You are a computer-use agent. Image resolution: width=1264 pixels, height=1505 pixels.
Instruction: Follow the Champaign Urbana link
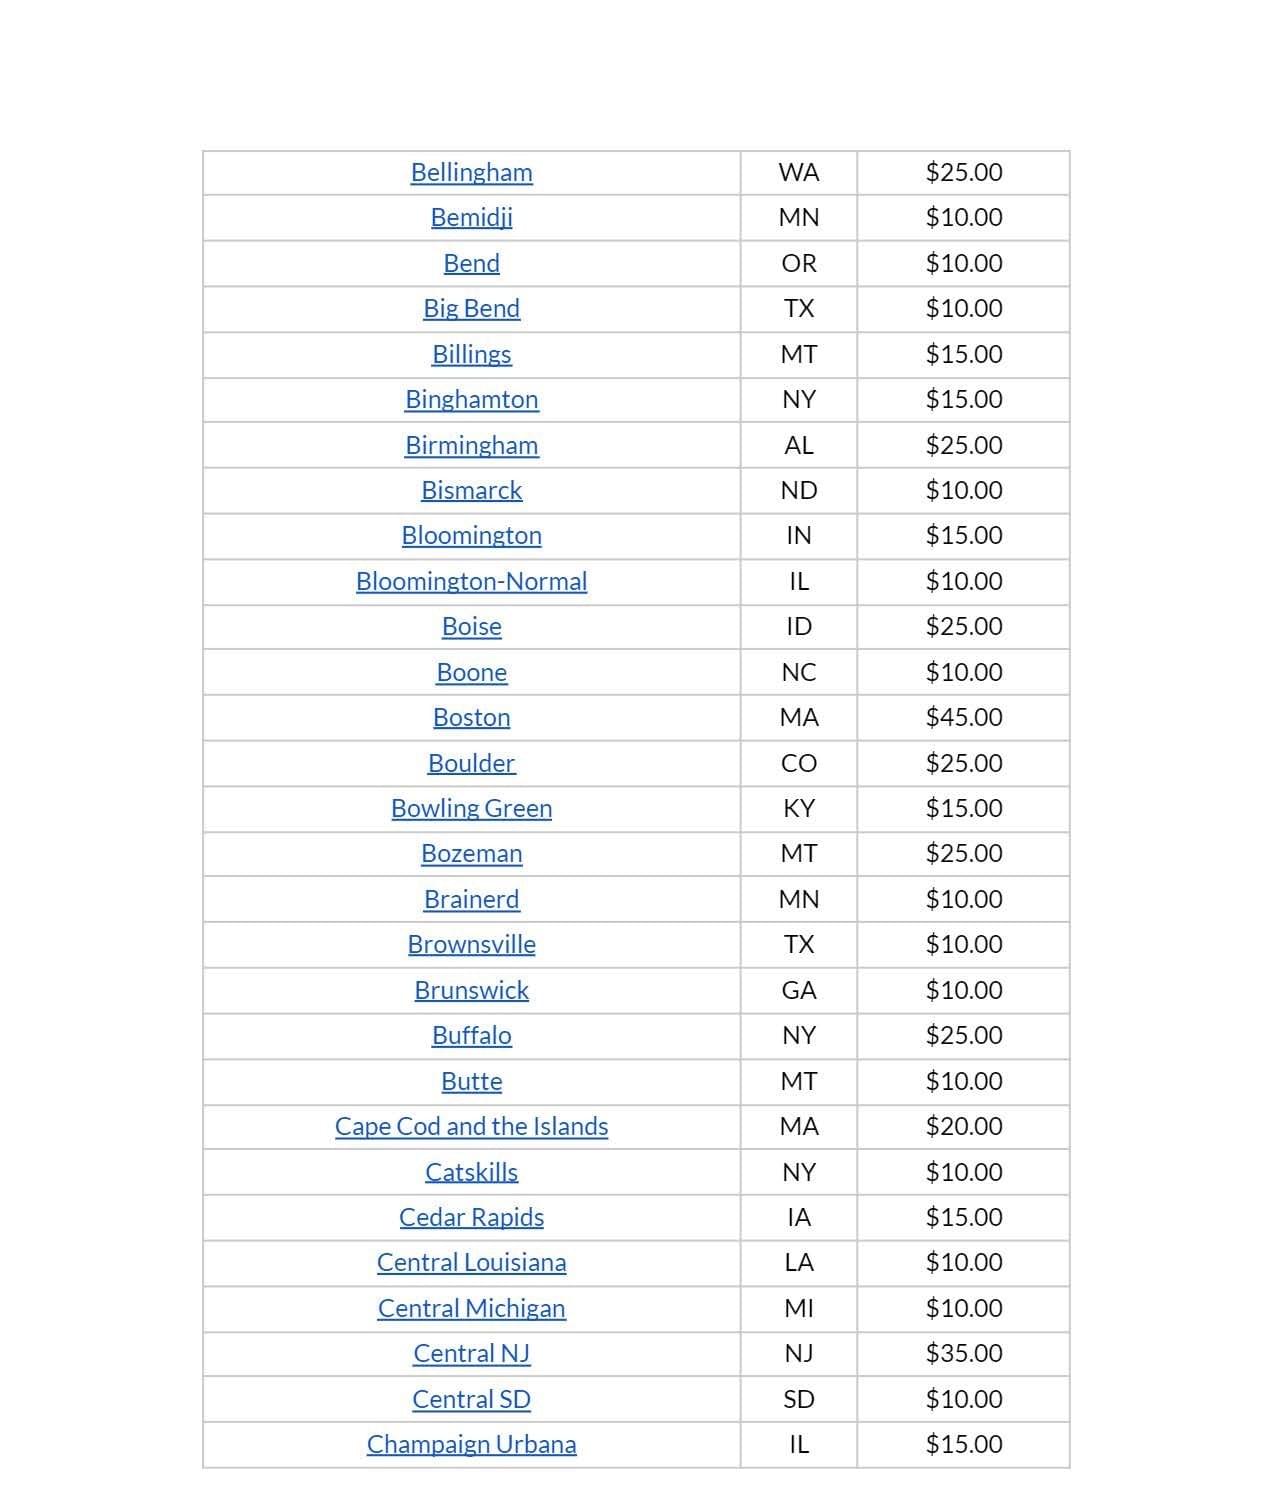(x=471, y=1444)
